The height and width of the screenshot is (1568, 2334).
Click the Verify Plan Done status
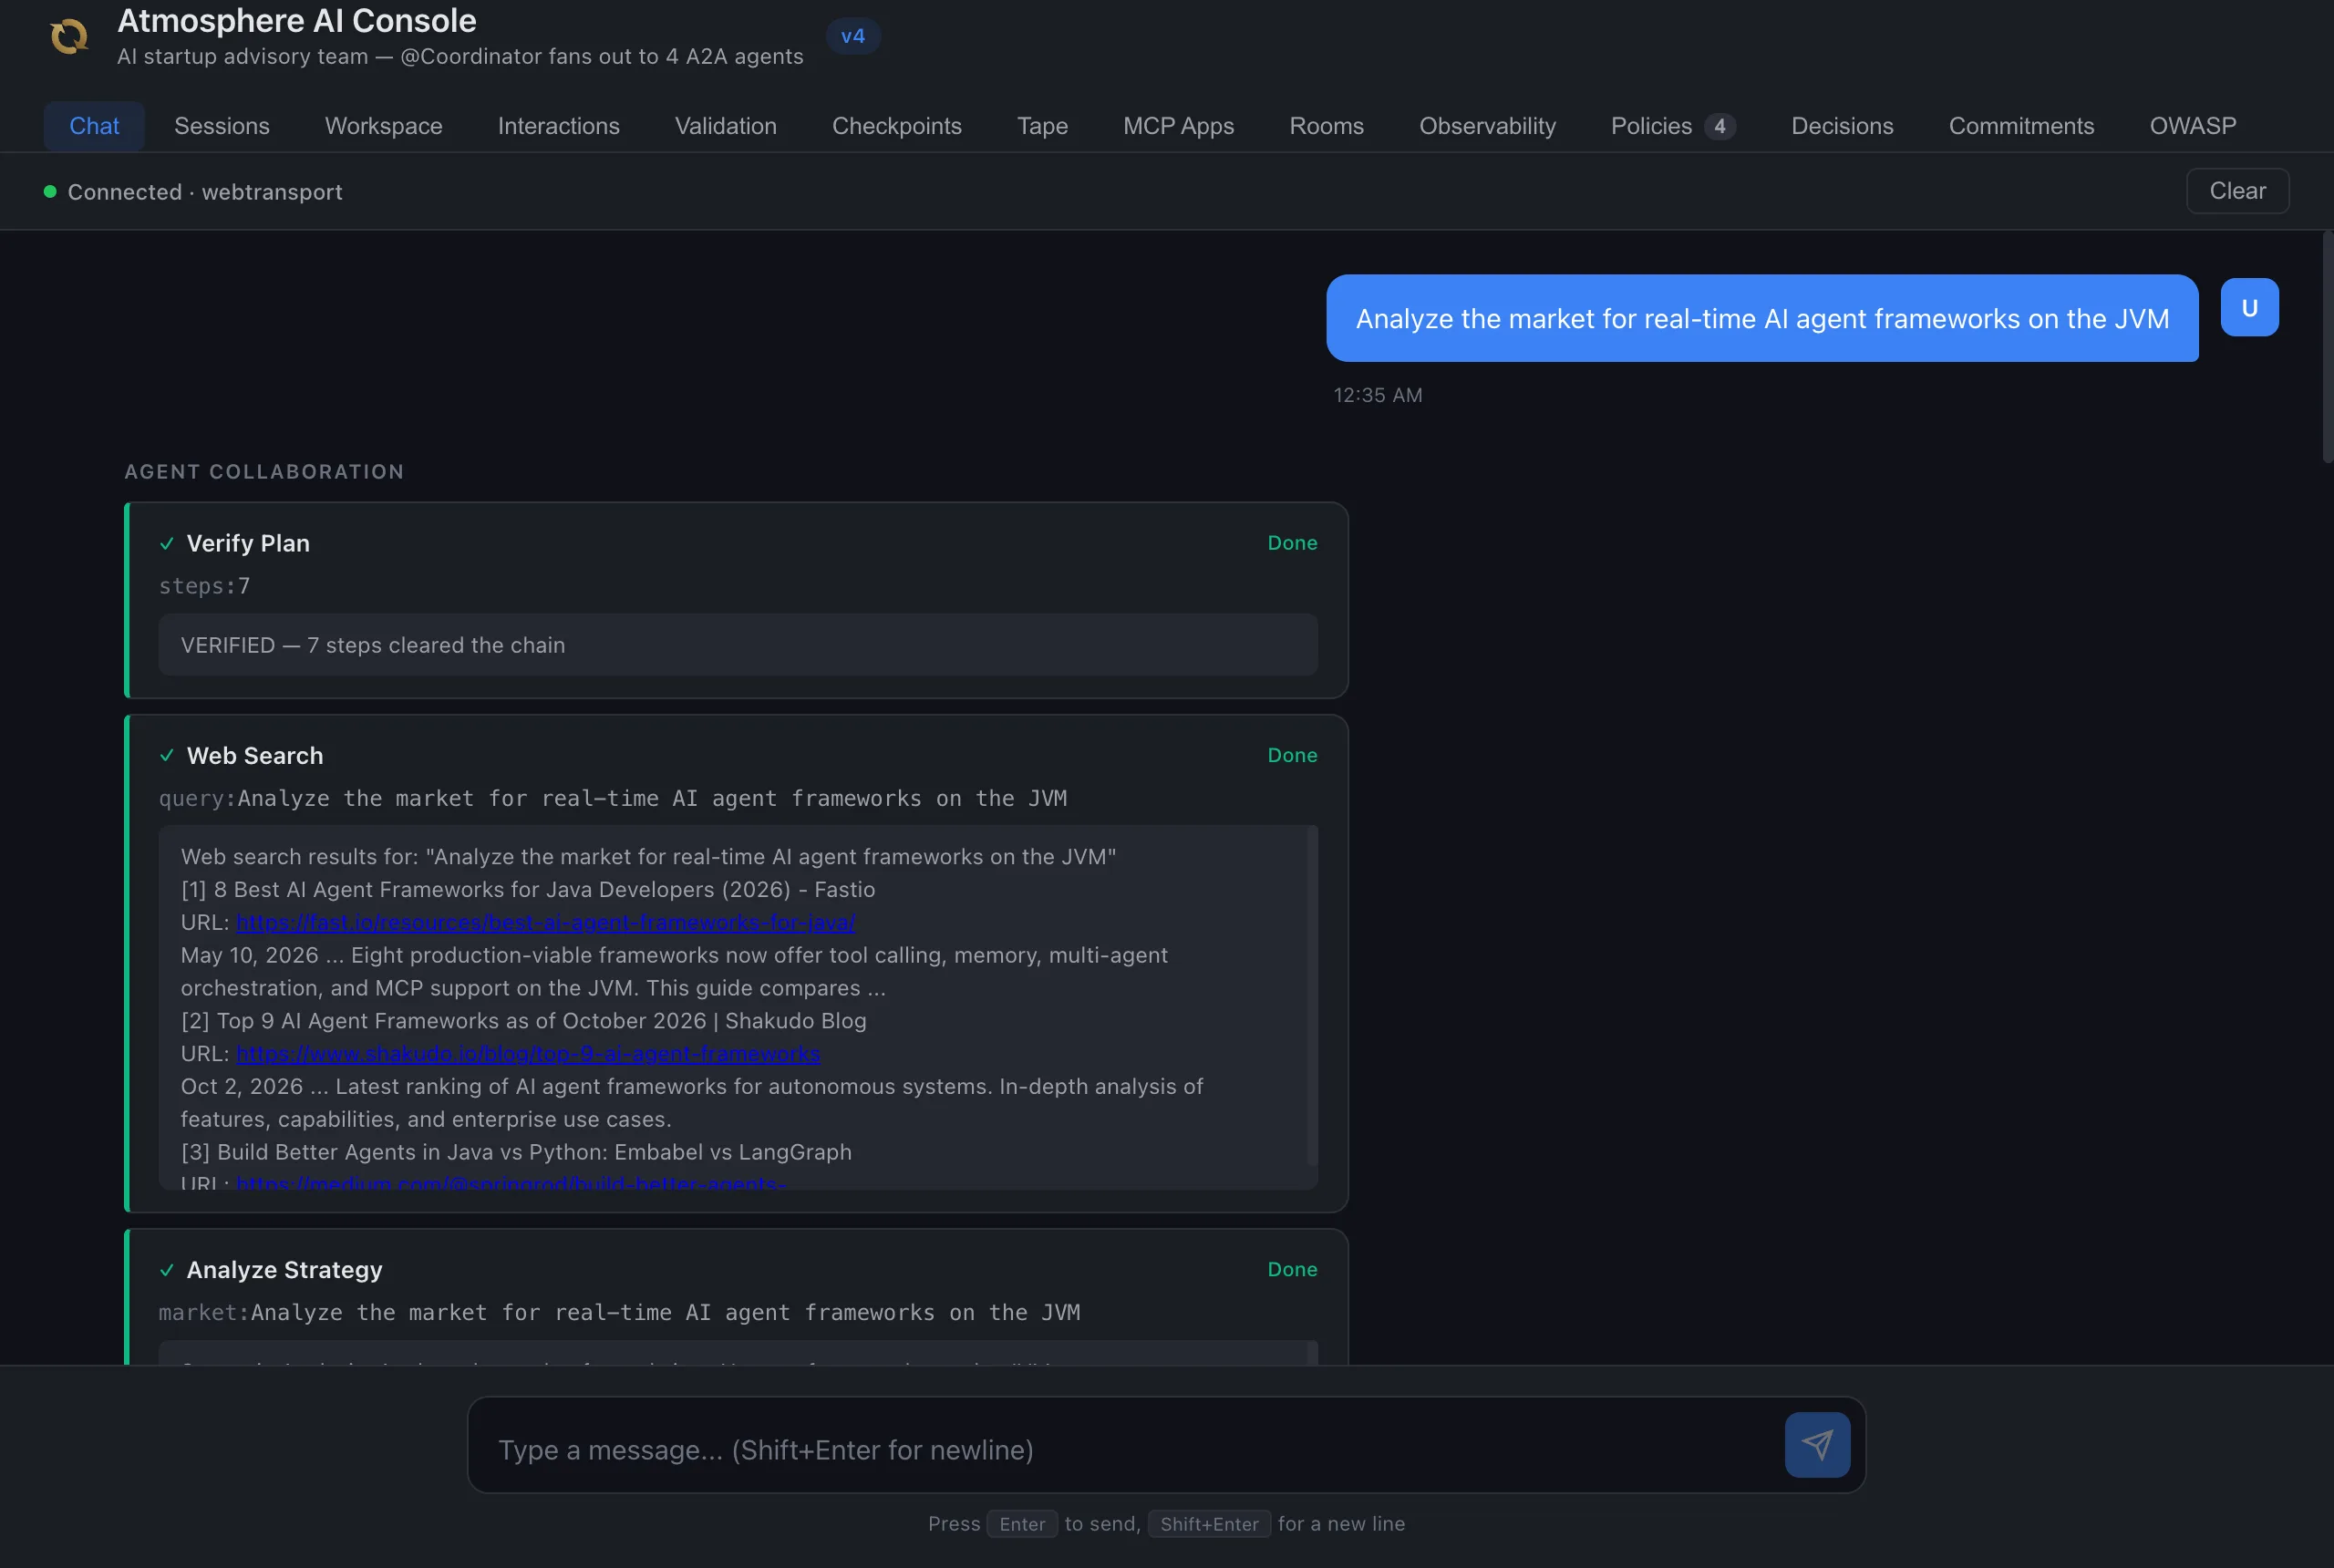(x=1292, y=543)
